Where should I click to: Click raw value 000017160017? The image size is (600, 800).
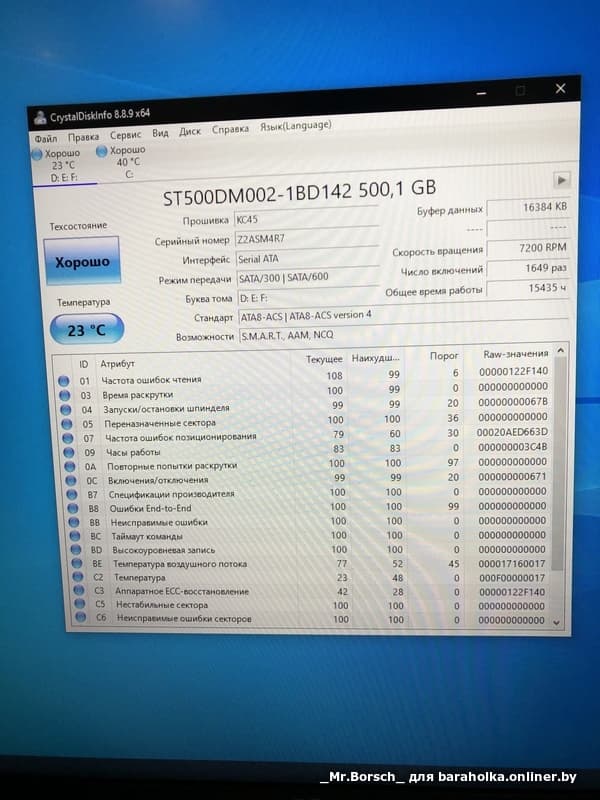(x=512, y=563)
